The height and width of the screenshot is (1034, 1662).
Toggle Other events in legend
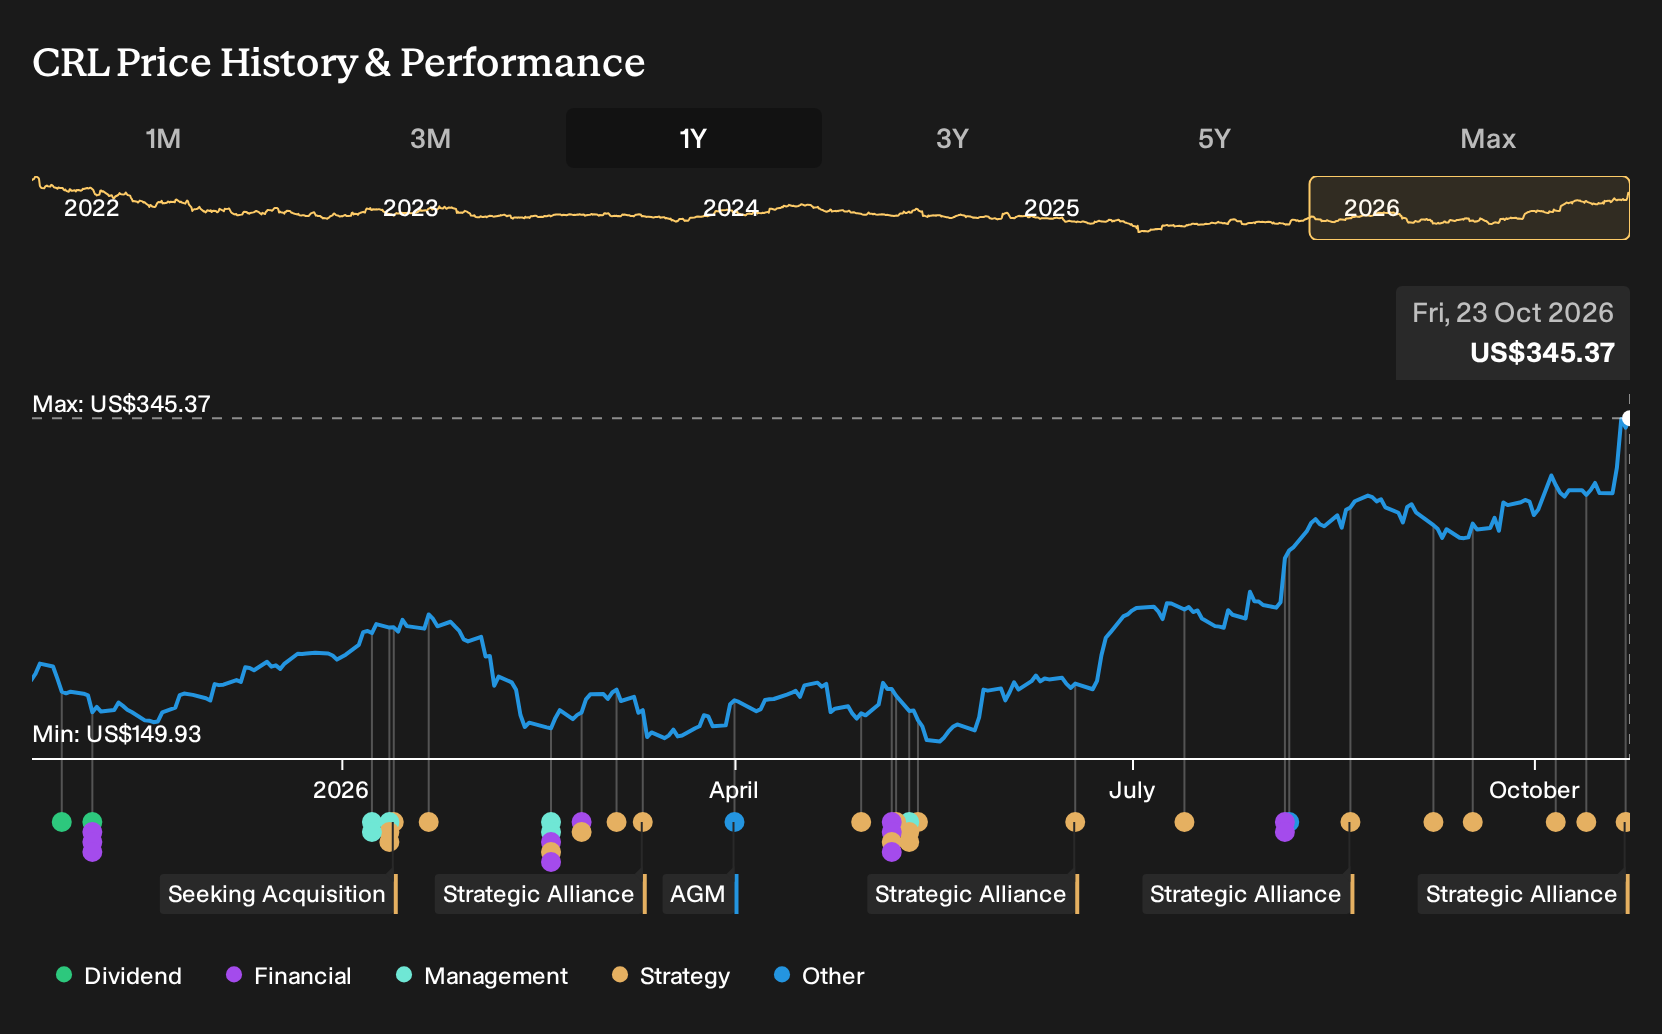(819, 976)
